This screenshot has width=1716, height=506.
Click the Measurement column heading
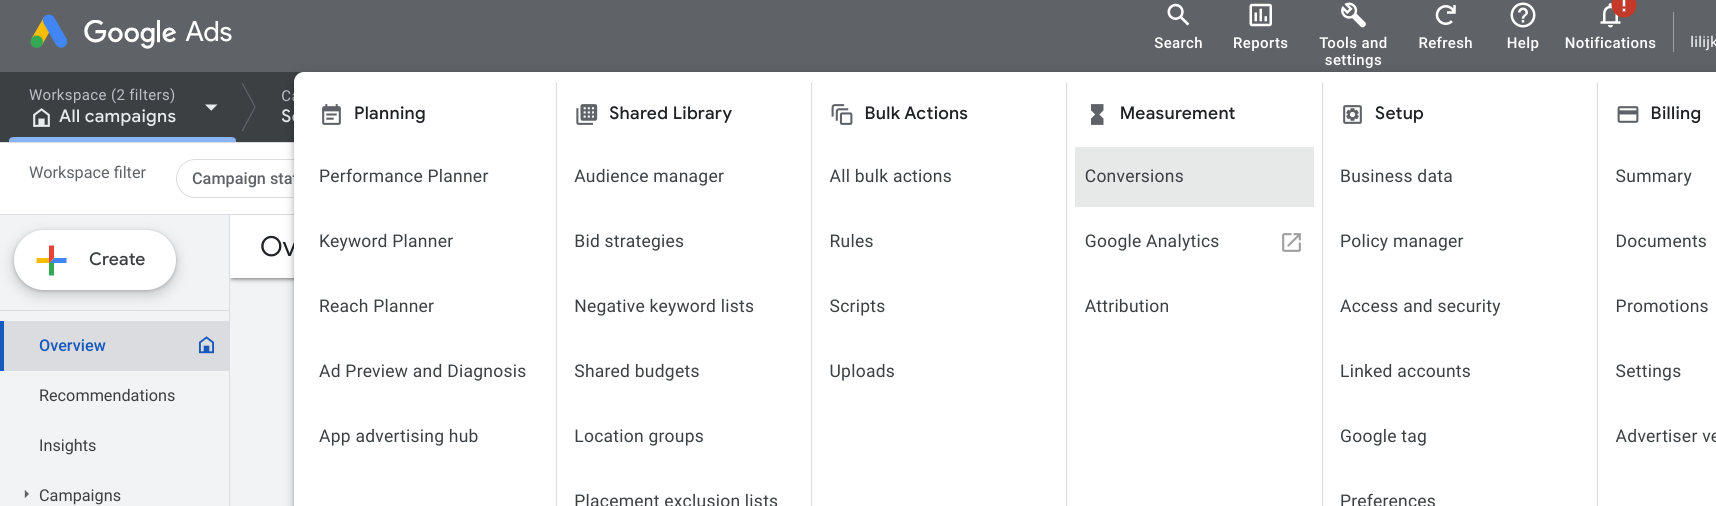pyautogui.click(x=1177, y=113)
